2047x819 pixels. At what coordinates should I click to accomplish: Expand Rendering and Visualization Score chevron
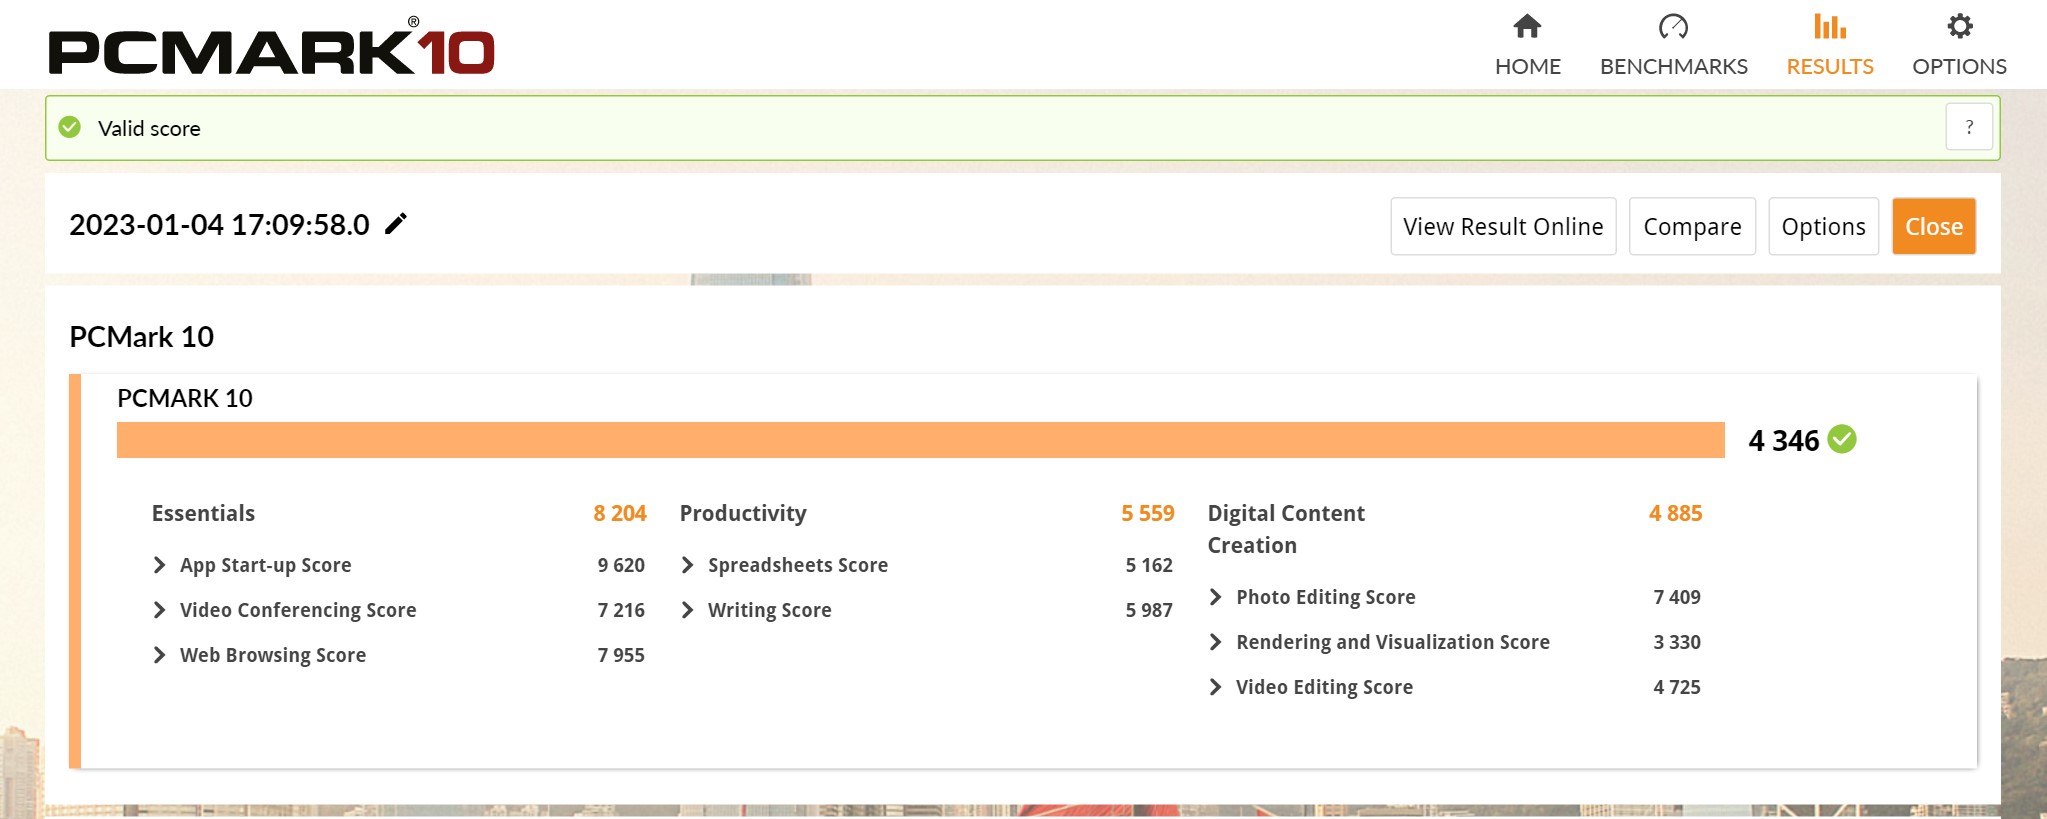click(x=1215, y=642)
